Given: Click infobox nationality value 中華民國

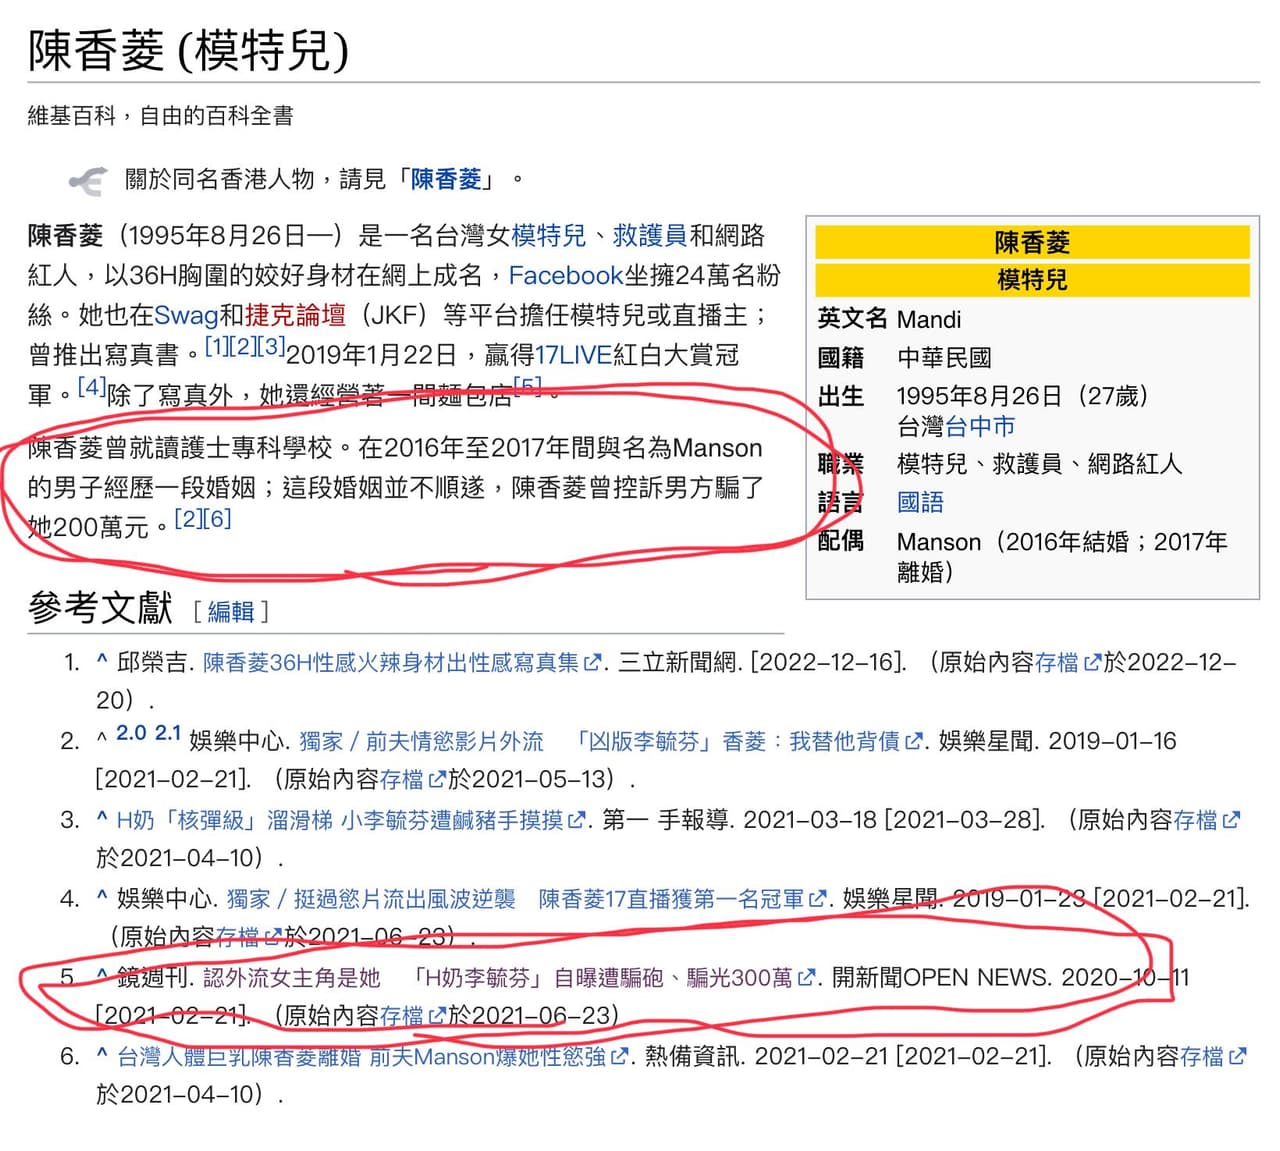Looking at the screenshot, I should (x=944, y=357).
